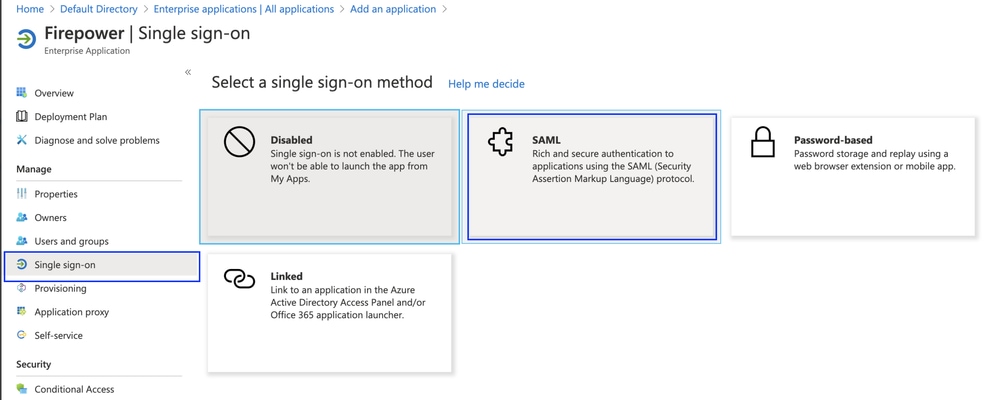Click the Properties sliders icon
The height and width of the screenshot is (400, 998).
click(22, 194)
